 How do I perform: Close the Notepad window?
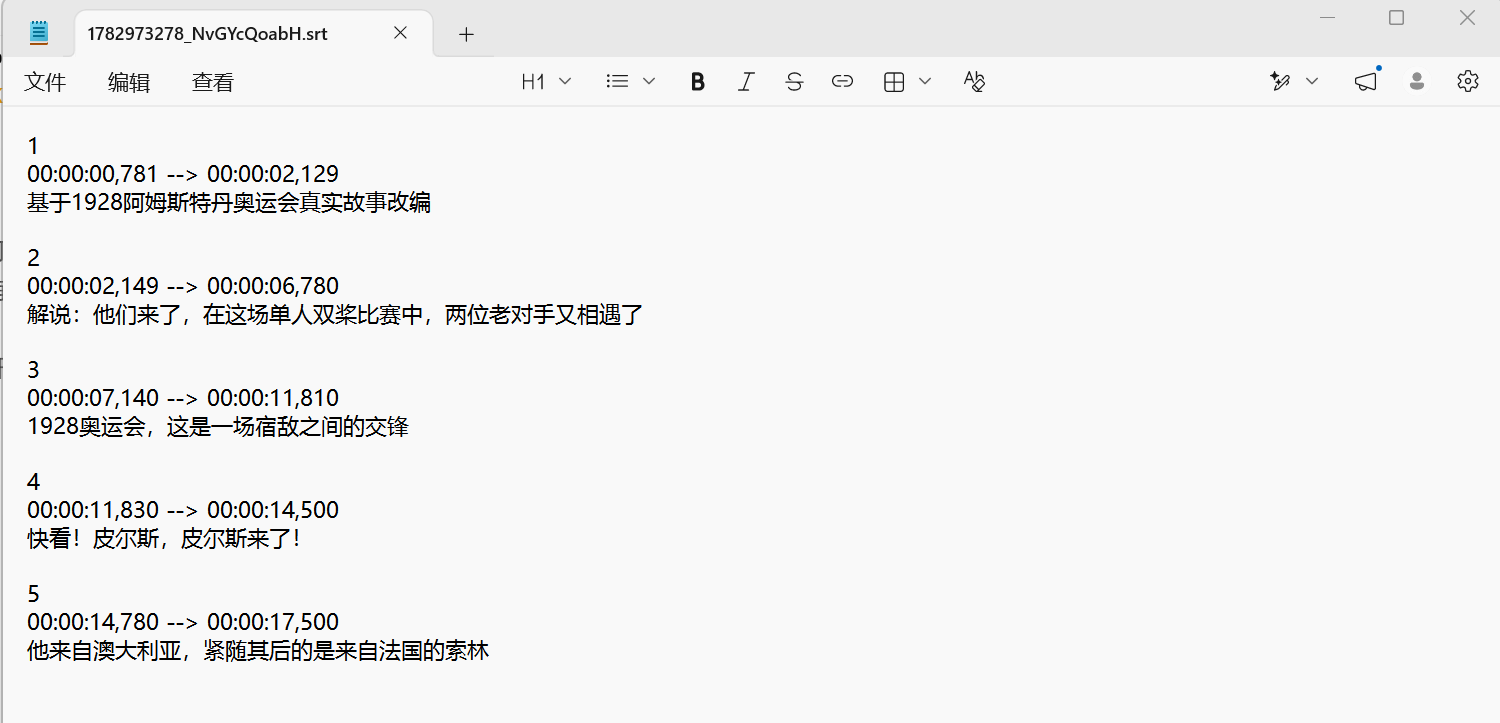tap(1467, 18)
